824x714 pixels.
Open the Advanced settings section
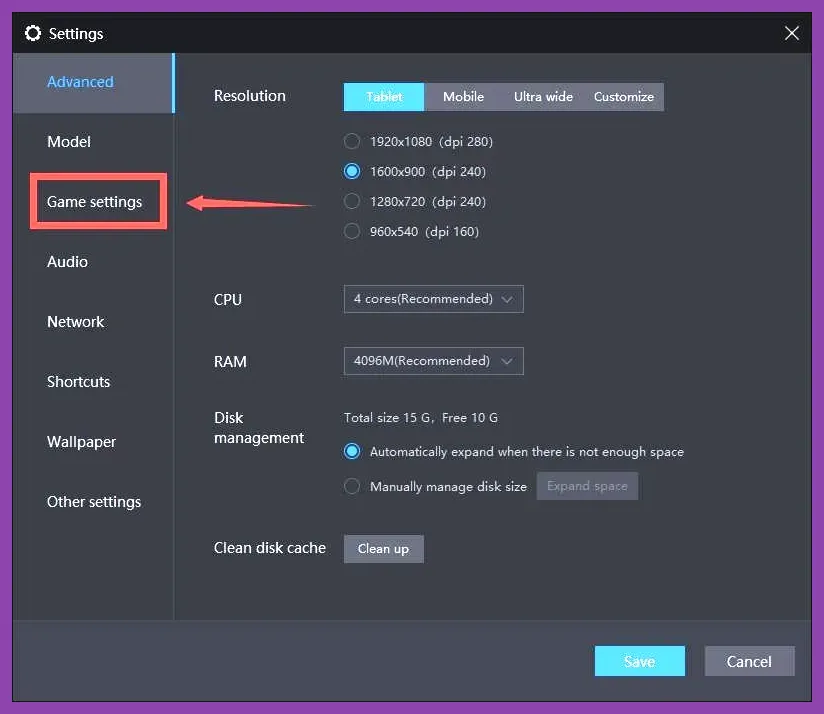93,82
